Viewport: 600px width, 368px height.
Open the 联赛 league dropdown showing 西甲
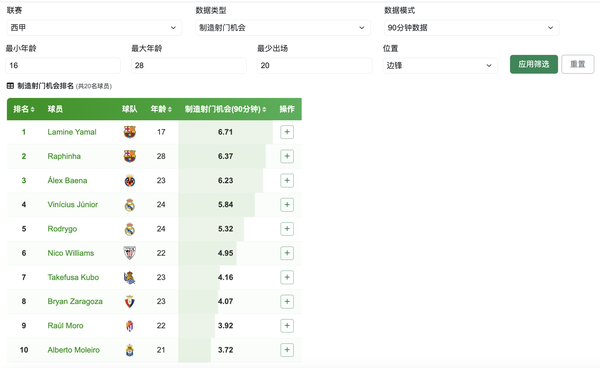[94, 28]
